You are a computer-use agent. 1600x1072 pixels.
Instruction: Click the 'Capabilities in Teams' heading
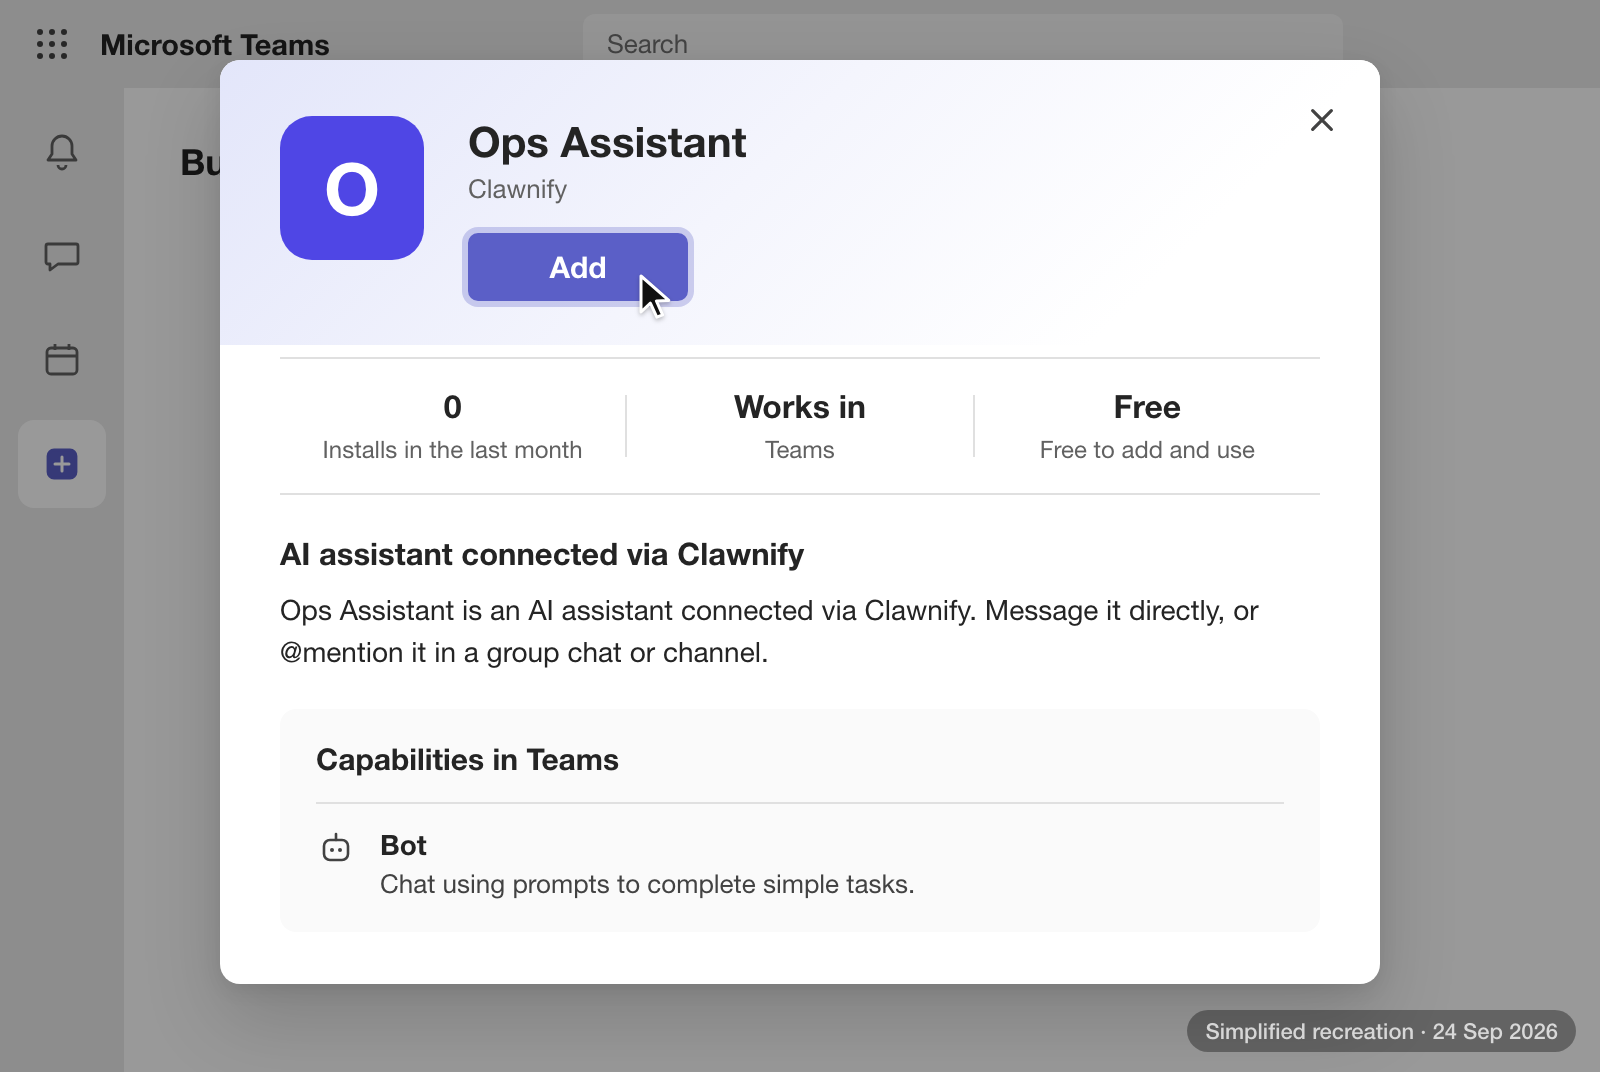(467, 760)
